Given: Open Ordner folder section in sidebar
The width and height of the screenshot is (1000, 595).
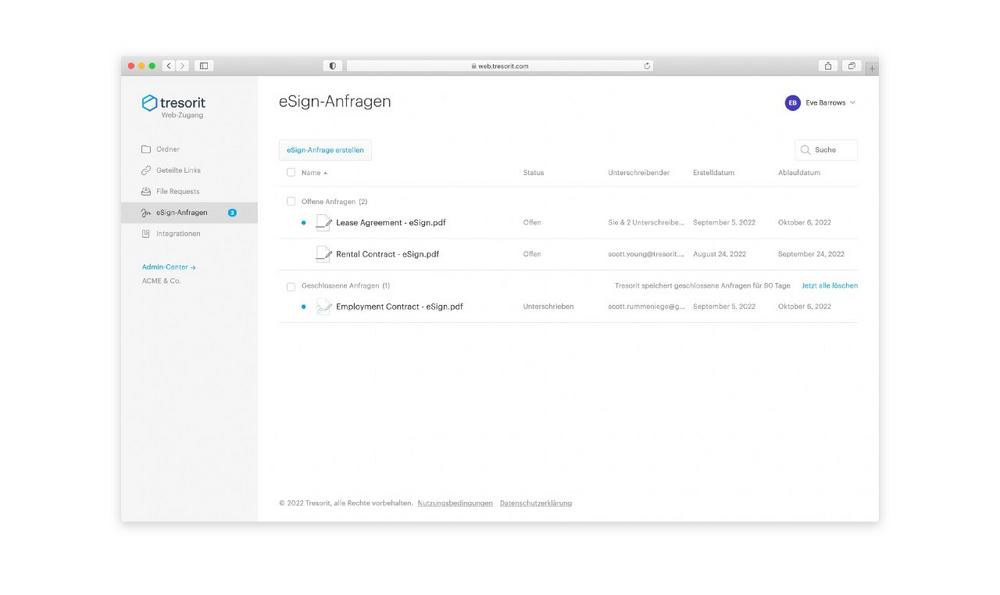Looking at the screenshot, I should click(167, 149).
